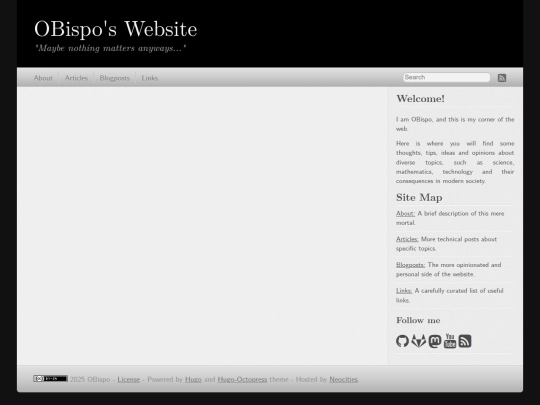Open the Mastodon profile icon
The width and height of the screenshot is (540, 405).
pos(435,341)
